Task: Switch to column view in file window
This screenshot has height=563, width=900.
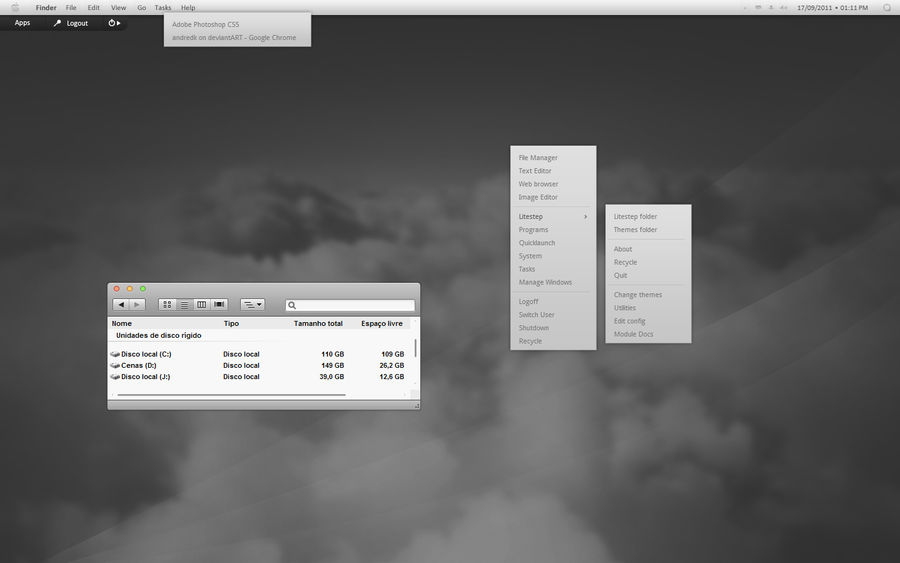Action: pos(201,305)
